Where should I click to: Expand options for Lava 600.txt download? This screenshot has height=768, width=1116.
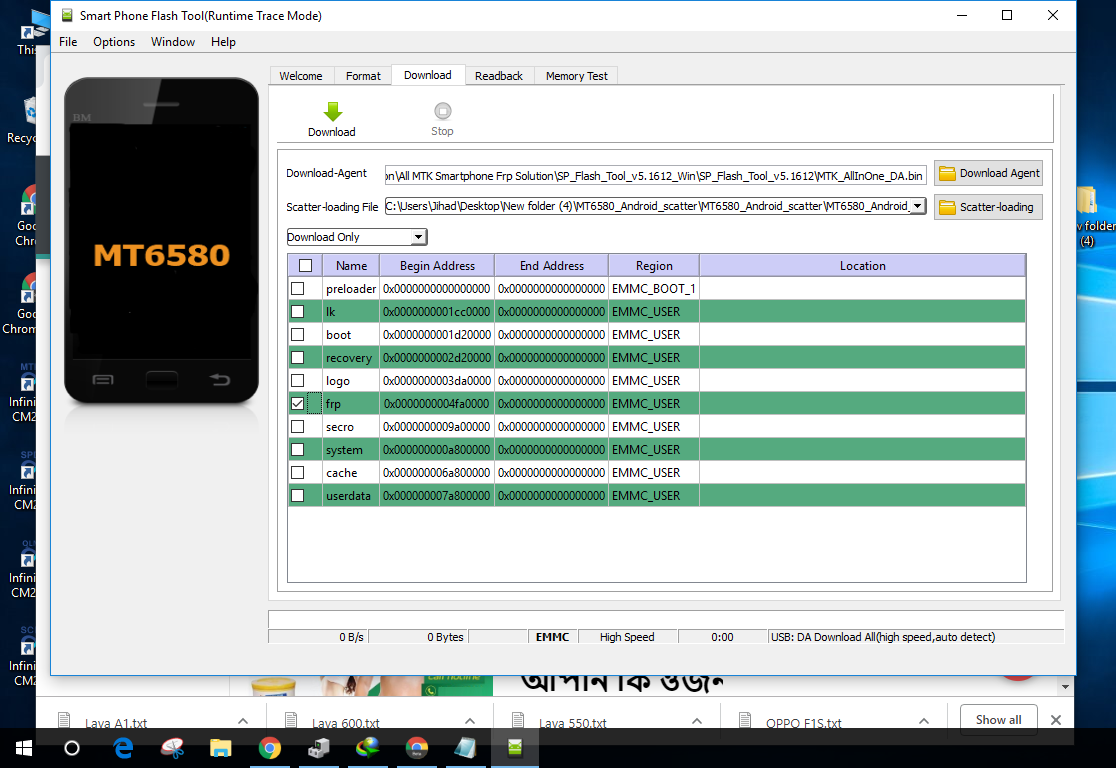pos(470,721)
